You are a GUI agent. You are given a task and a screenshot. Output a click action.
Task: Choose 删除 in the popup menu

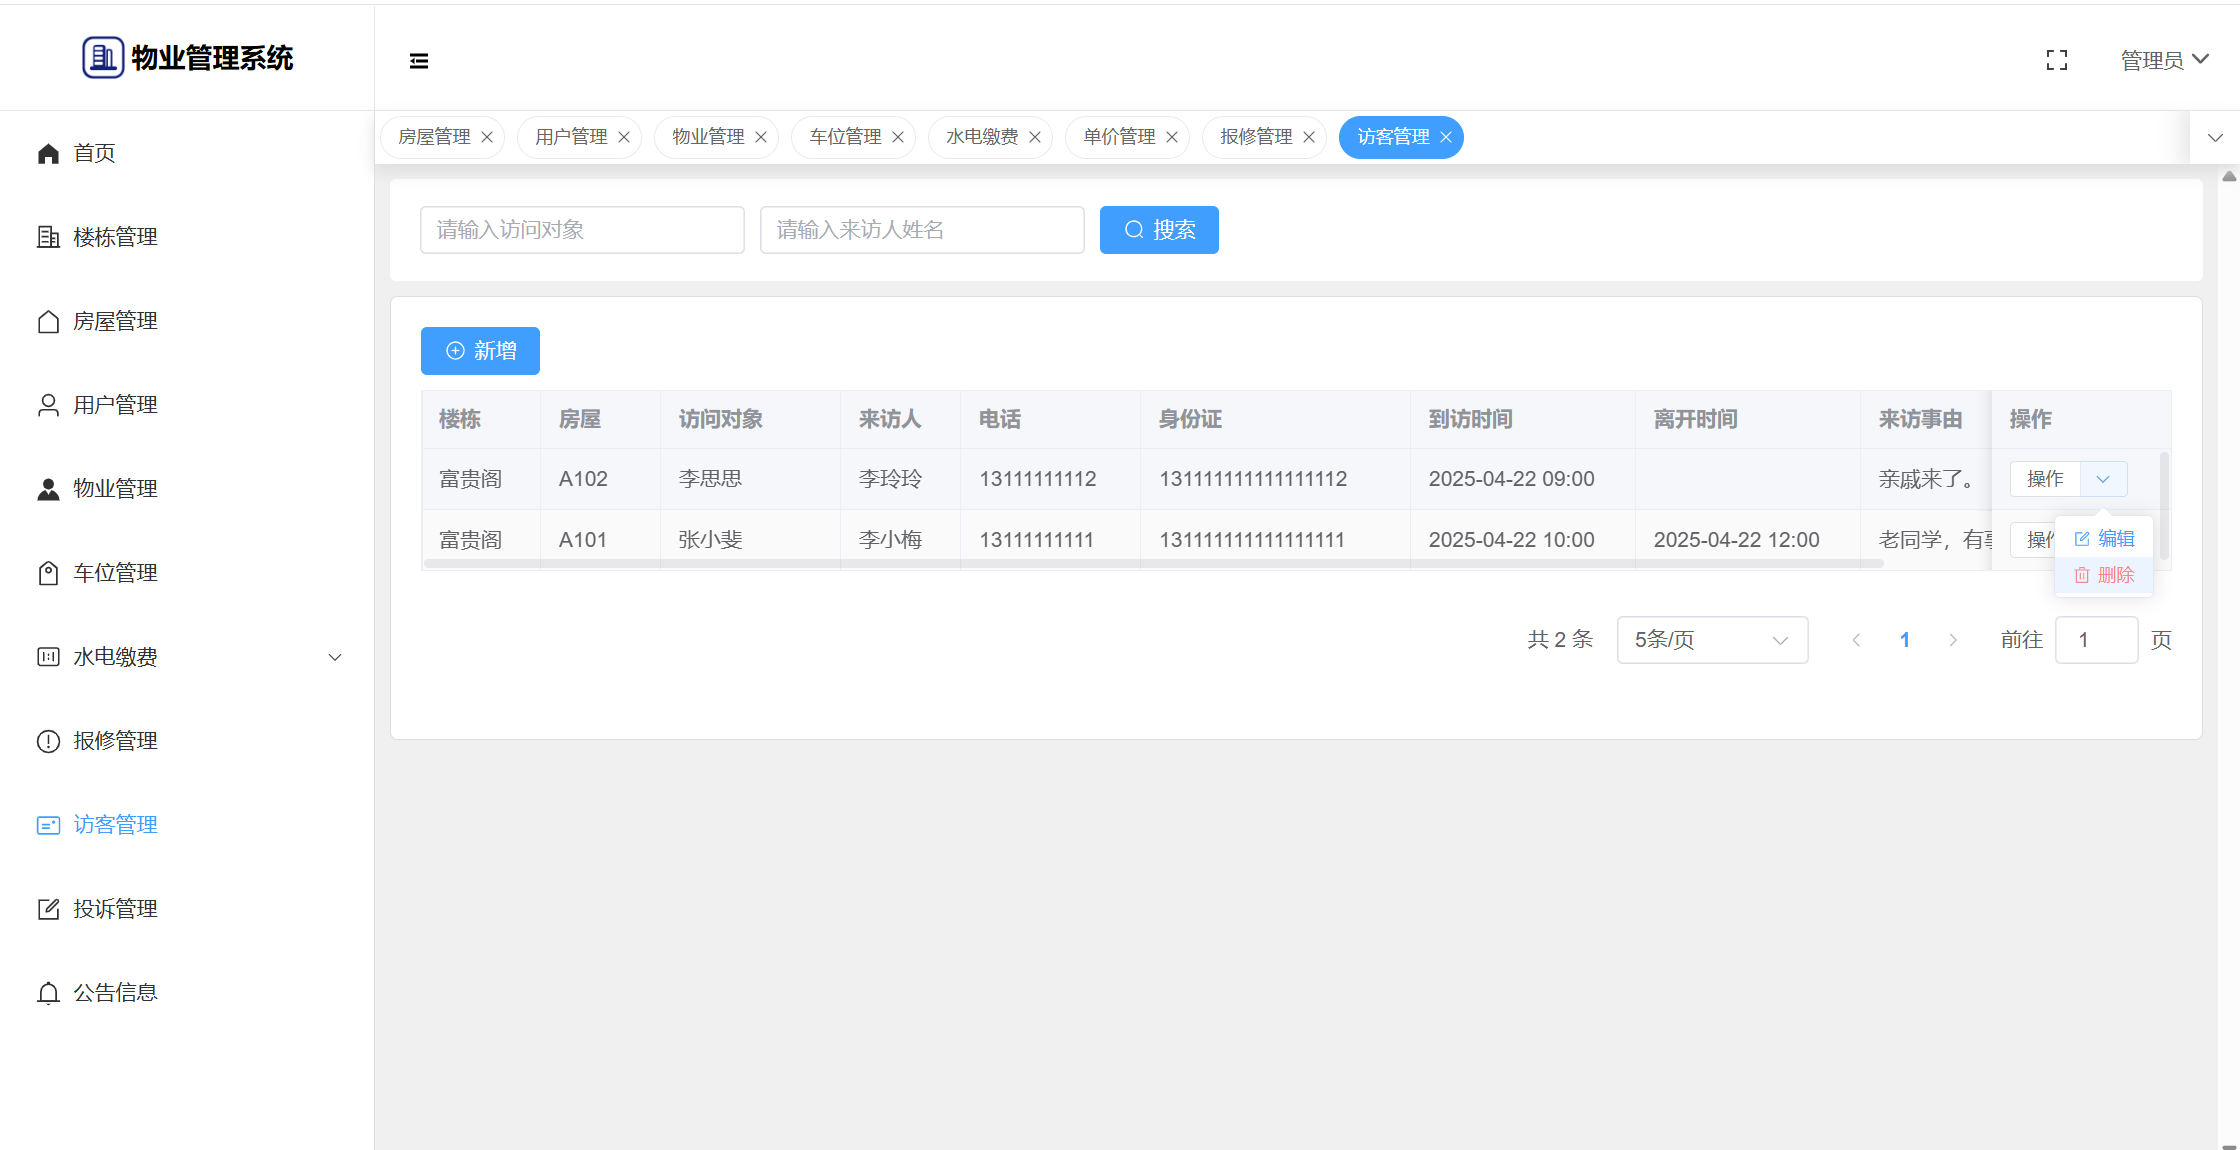point(2105,575)
